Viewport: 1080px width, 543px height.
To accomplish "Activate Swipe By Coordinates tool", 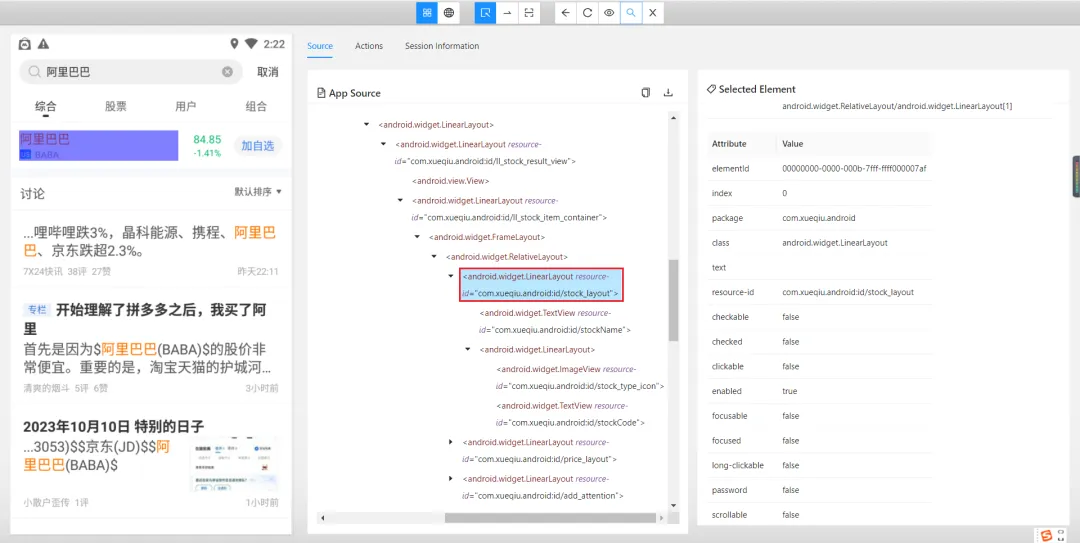I will coord(507,12).
